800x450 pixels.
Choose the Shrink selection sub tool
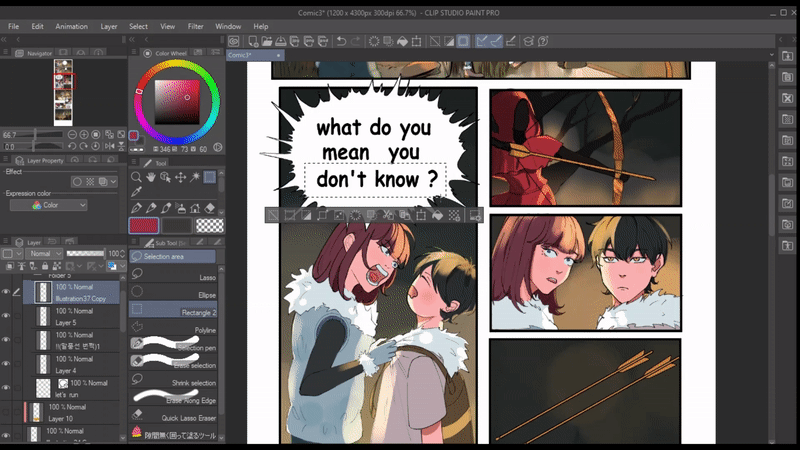coord(173,380)
